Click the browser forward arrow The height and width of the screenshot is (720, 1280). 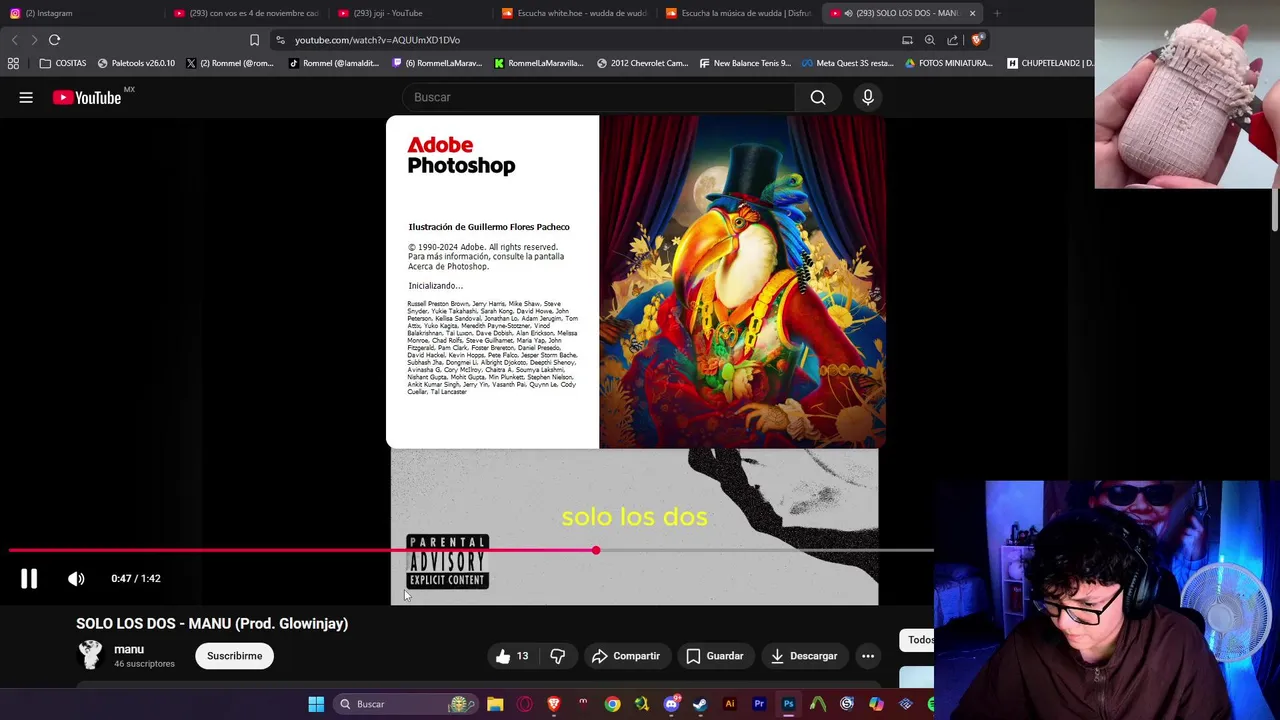tap(34, 40)
